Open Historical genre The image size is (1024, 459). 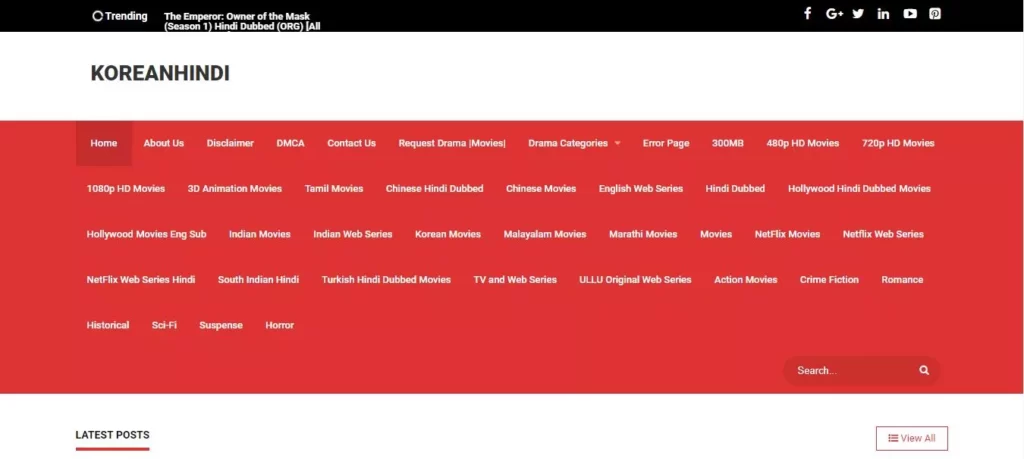tap(108, 325)
